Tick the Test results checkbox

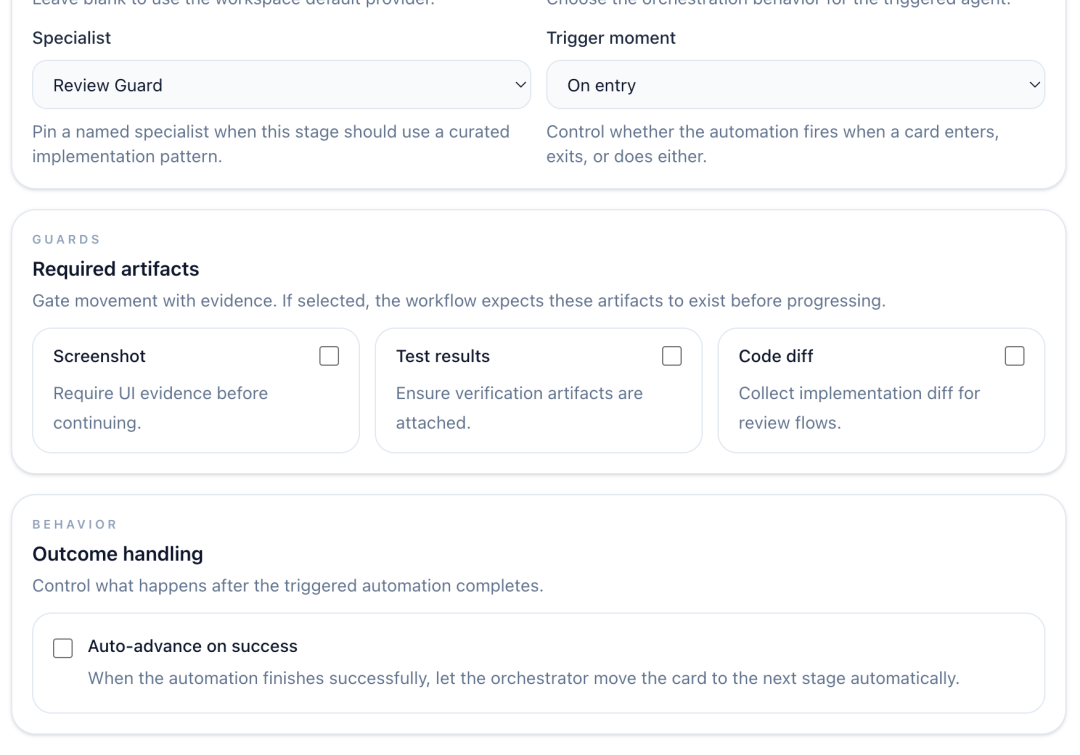(672, 356)
